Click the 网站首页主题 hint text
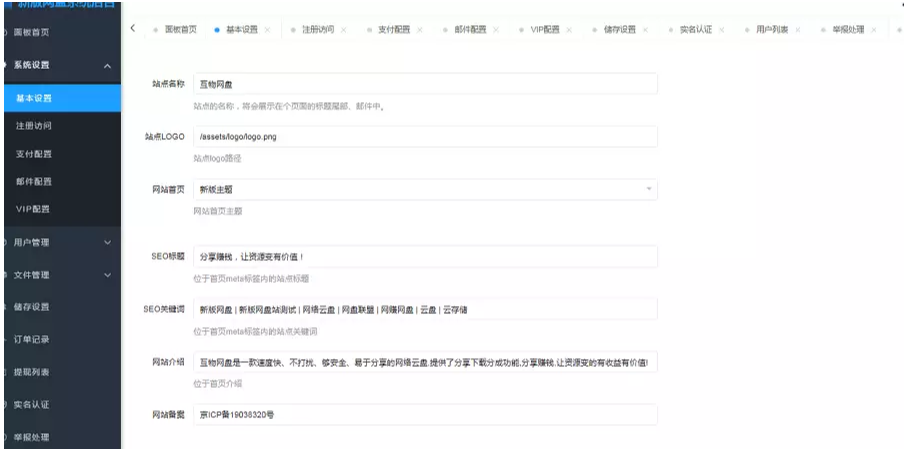 point(218,211)
